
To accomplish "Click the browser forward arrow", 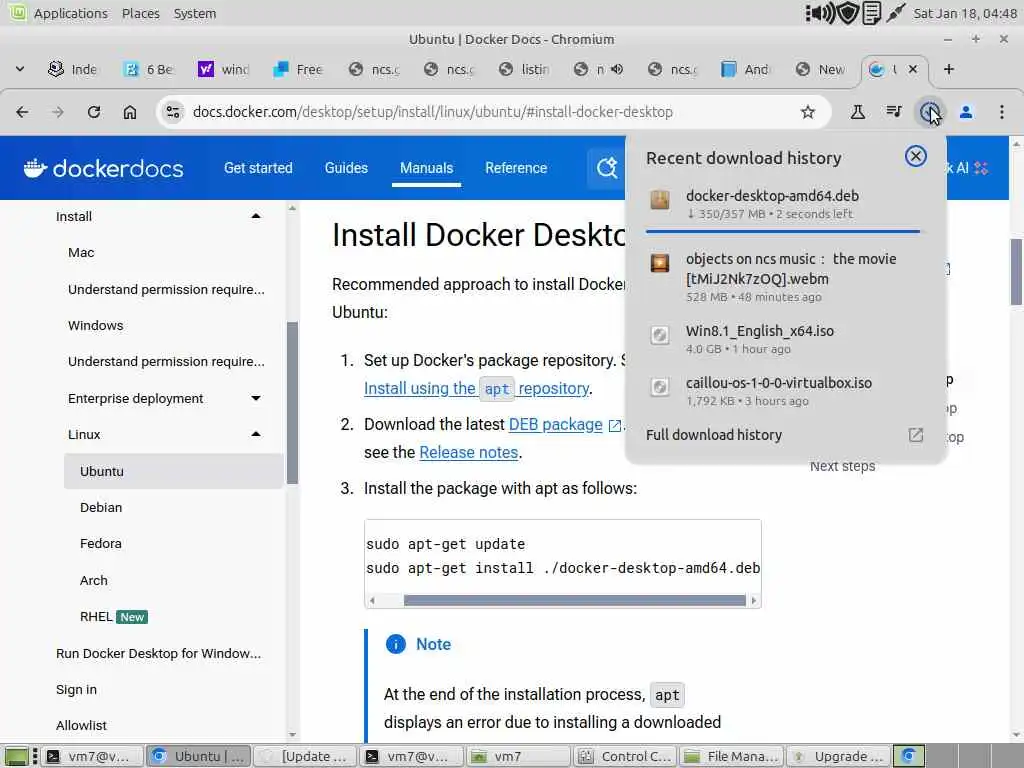I will coord(57,112).
